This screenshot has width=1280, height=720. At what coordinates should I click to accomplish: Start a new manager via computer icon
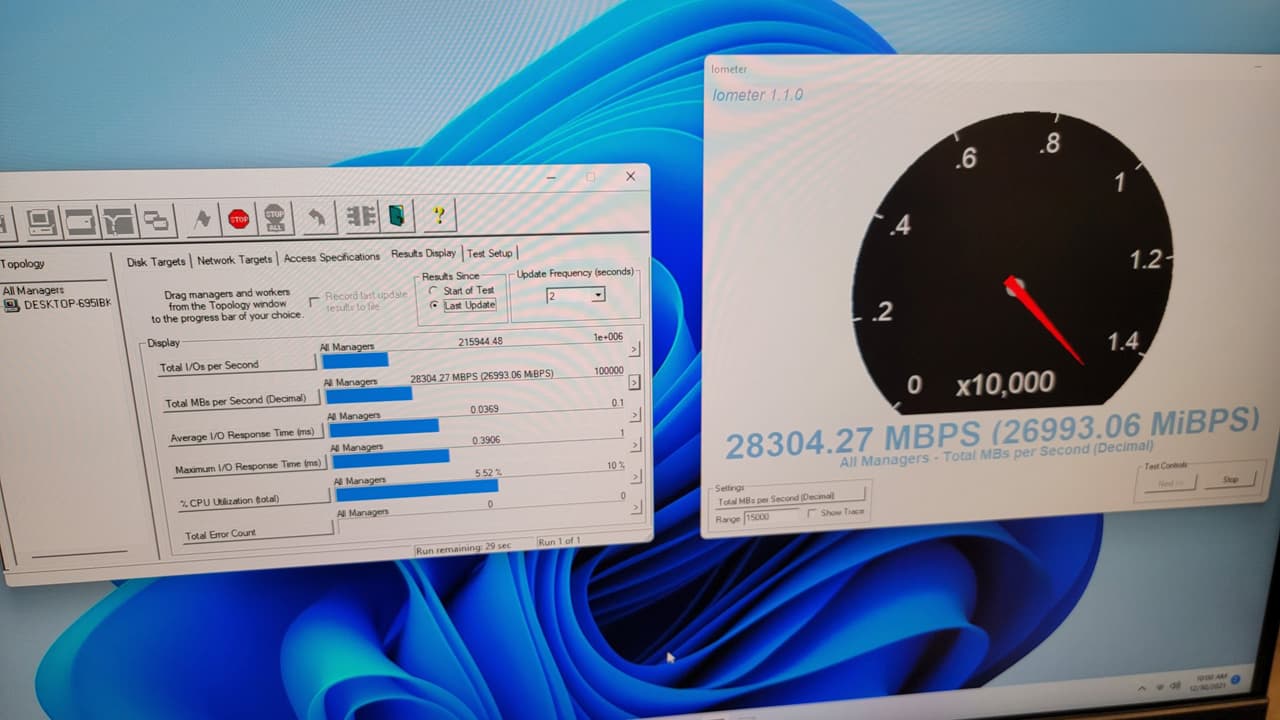(42, 221)
